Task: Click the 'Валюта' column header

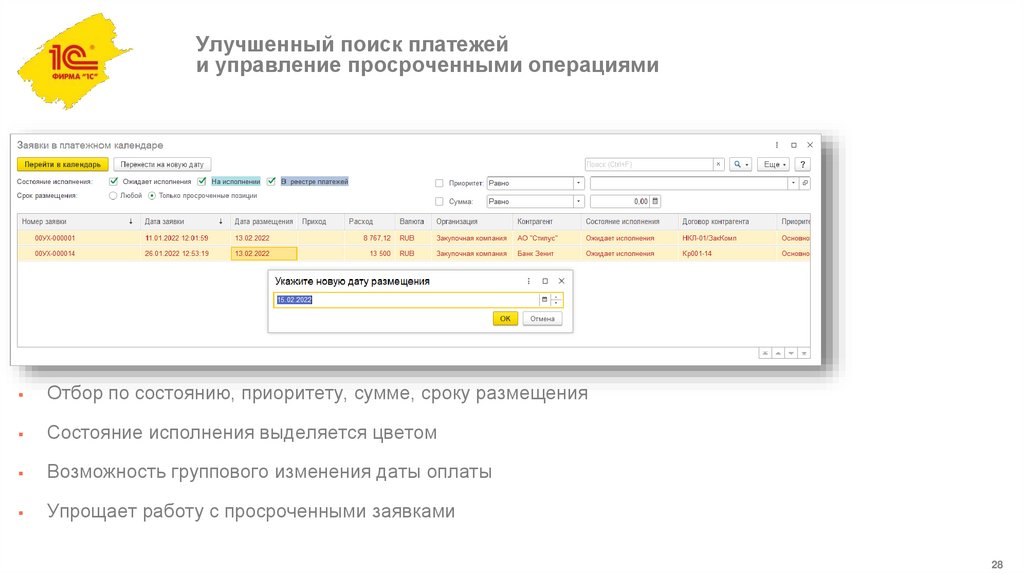Action: tap(413, 222)
